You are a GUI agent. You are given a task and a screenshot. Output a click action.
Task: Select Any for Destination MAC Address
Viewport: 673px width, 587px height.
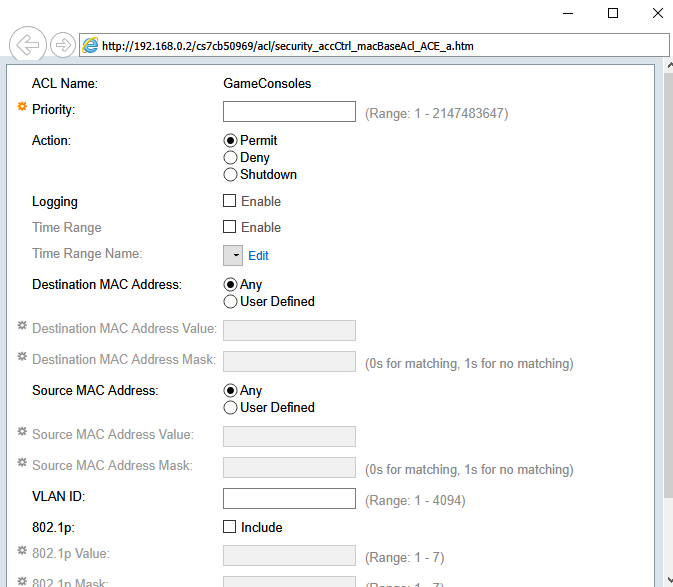click(230, 285)
